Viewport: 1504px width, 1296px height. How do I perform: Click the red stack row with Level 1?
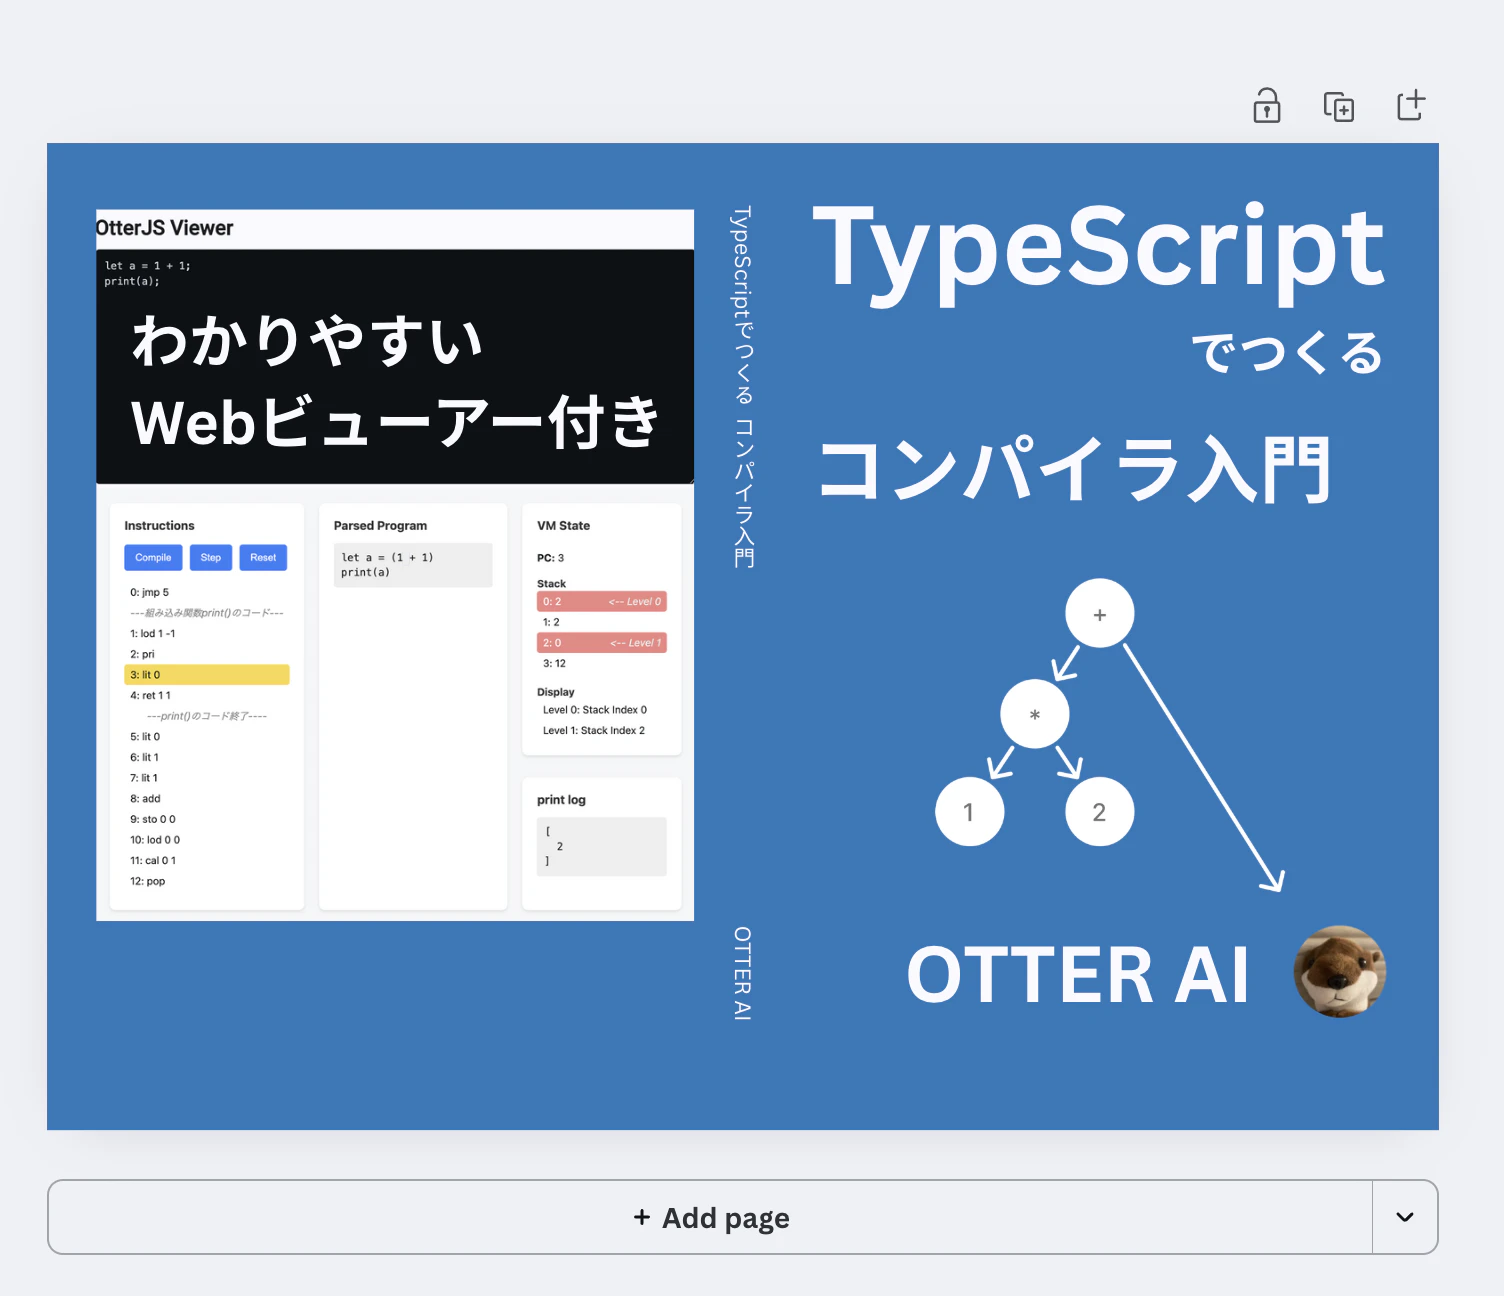pyautogui.click(x=602, y=643)
